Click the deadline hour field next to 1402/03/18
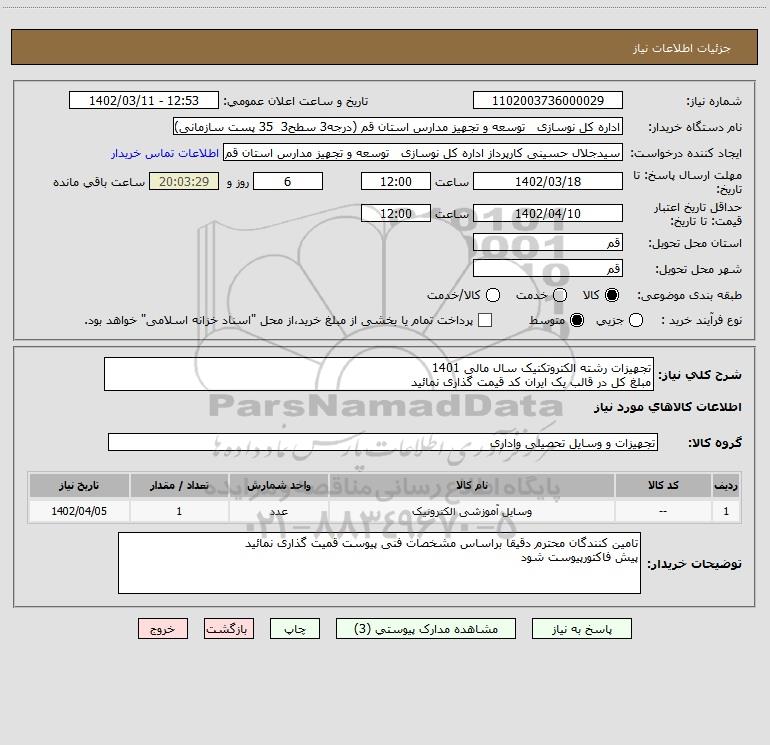Image resolution: width=770 pixels, height=745 pixels. [396, 181]
